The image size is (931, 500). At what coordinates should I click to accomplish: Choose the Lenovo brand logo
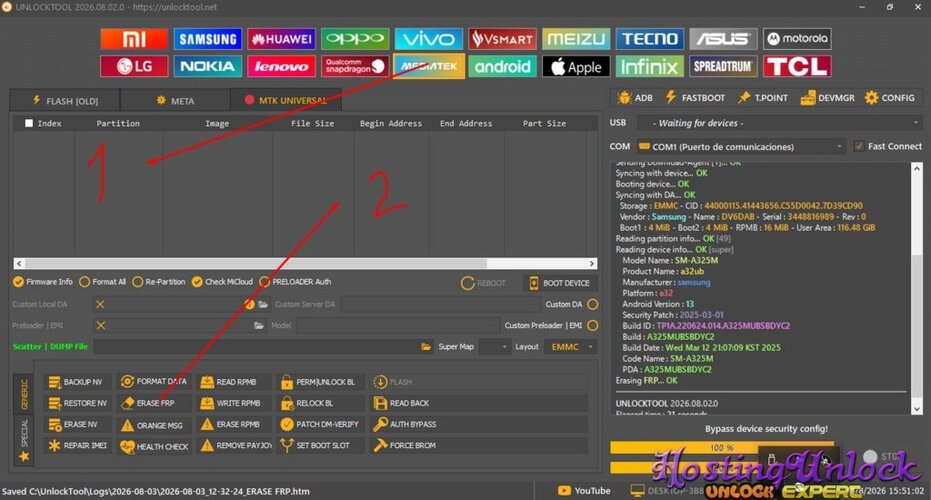click(x=281, y=67)
